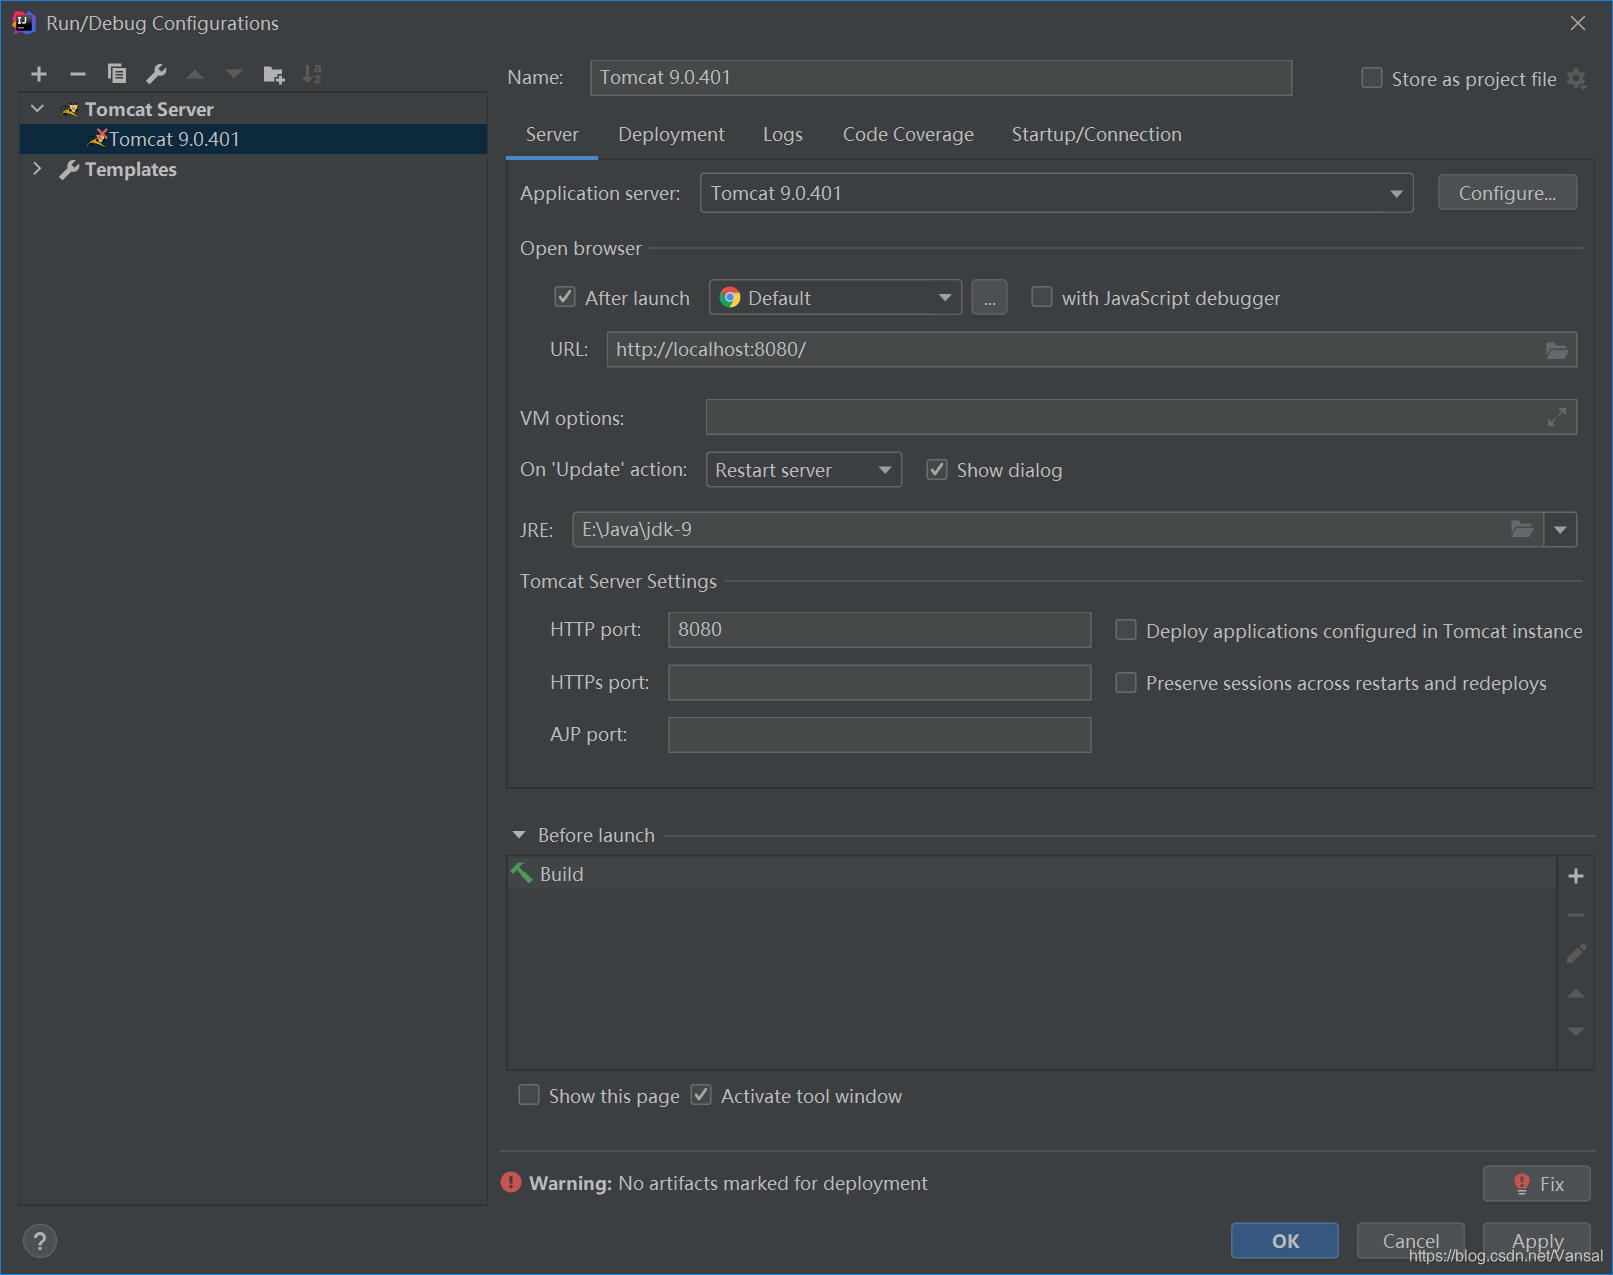Create new folder for configurations
Image resolution: width=1613 pixels, height=1275 pixels.
click(x=274, y=74)
